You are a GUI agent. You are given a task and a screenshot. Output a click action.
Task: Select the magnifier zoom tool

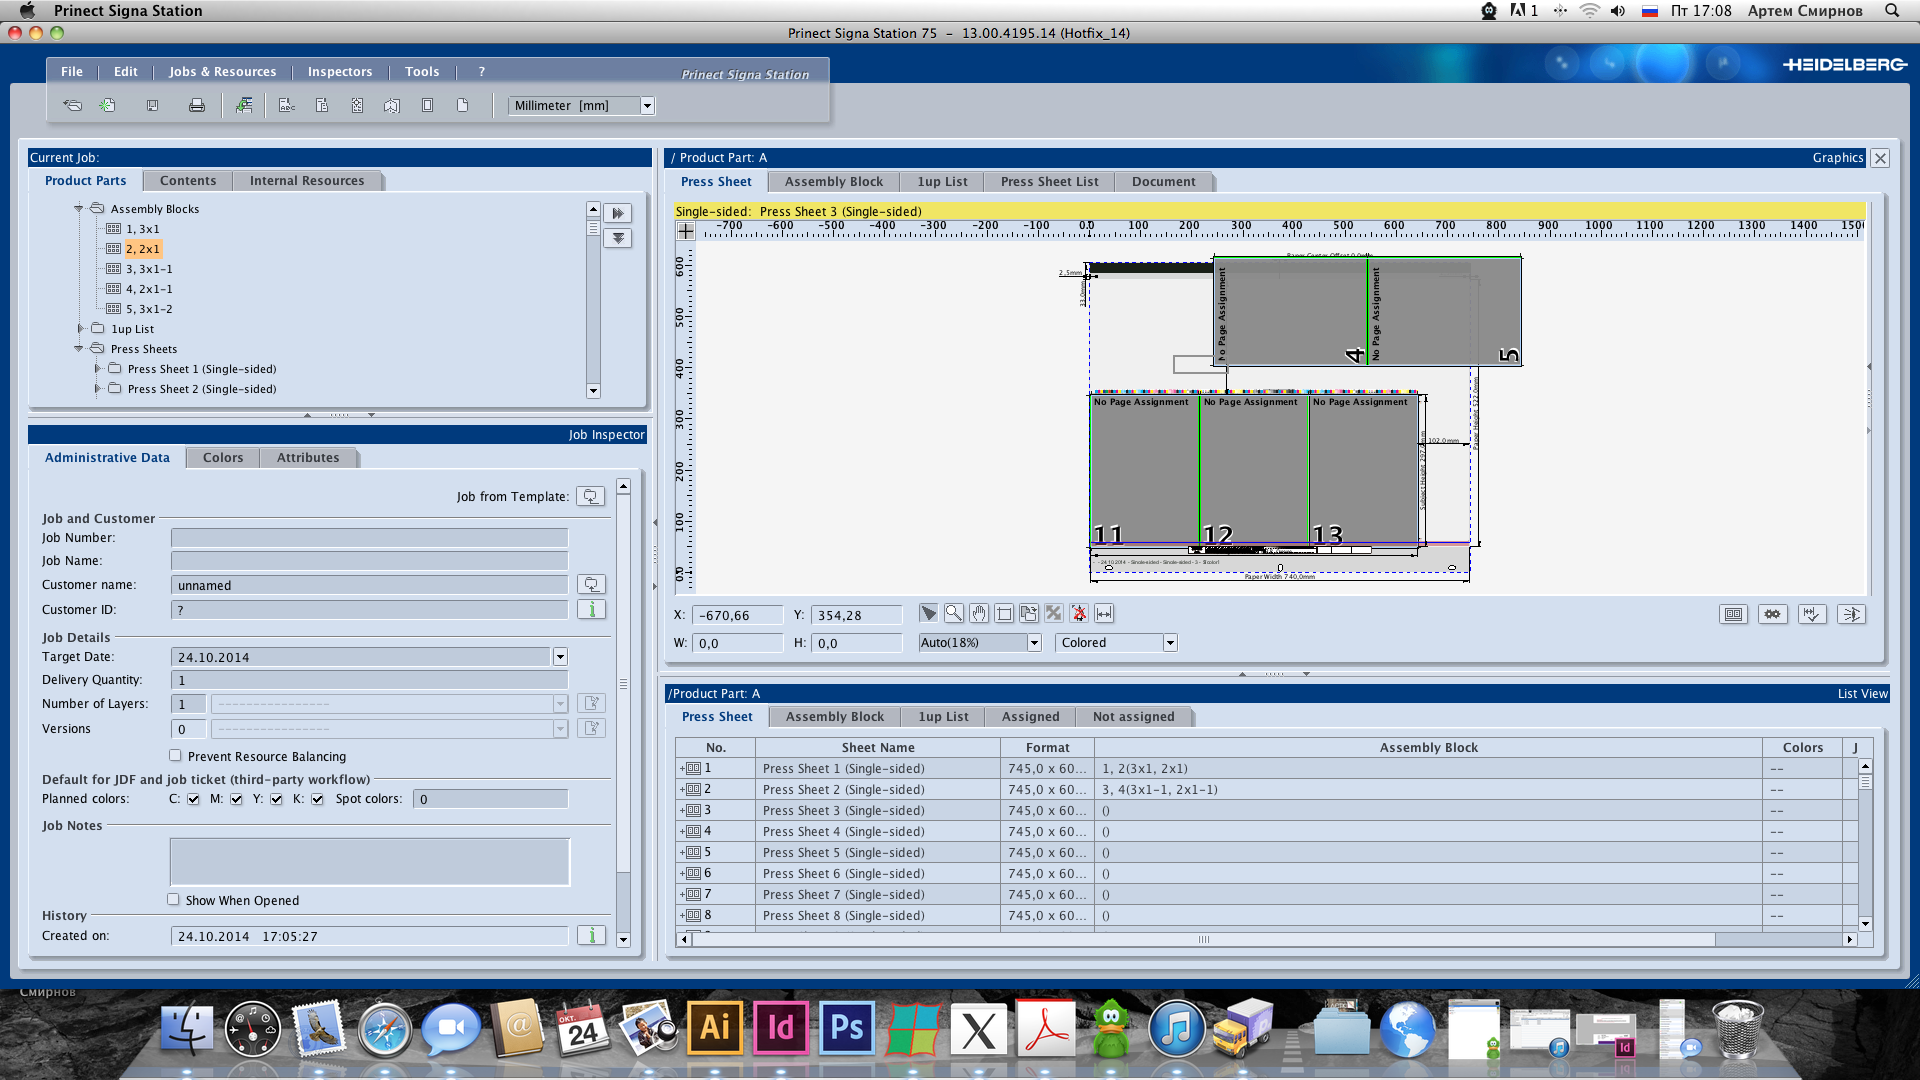click(x=954, y=613)
